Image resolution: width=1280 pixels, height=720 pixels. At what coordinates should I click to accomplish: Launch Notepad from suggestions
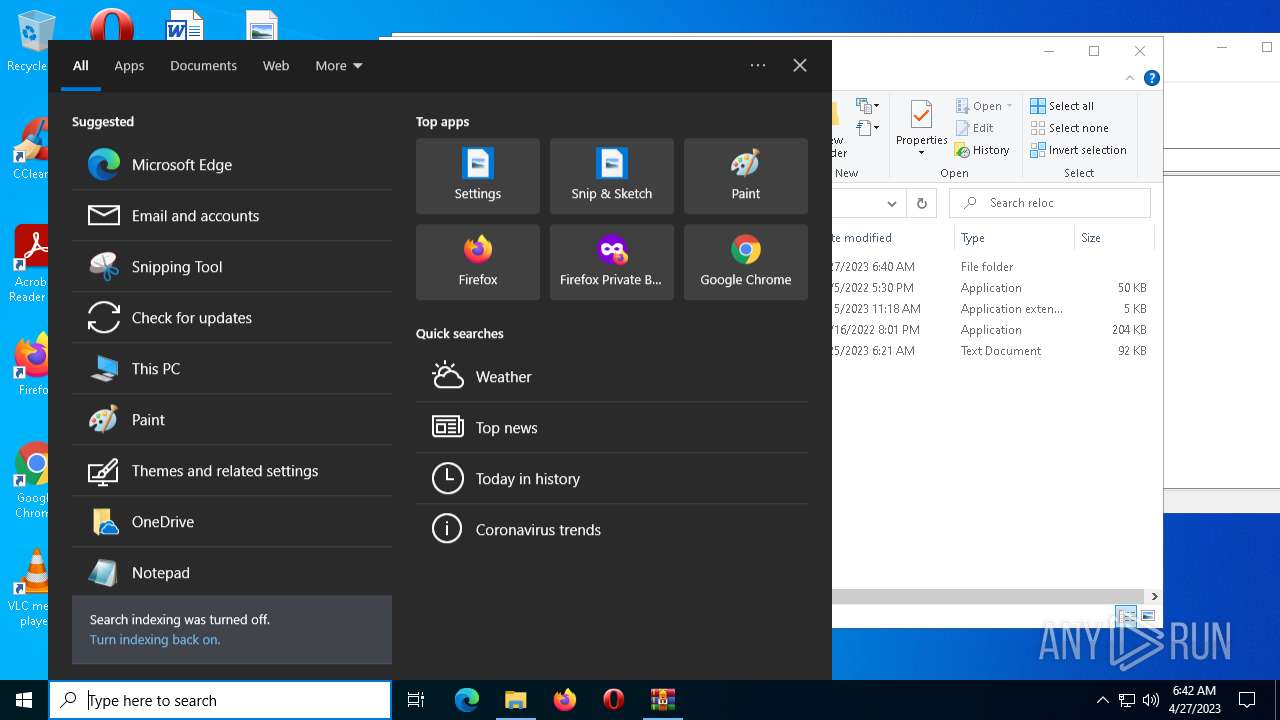232,573
